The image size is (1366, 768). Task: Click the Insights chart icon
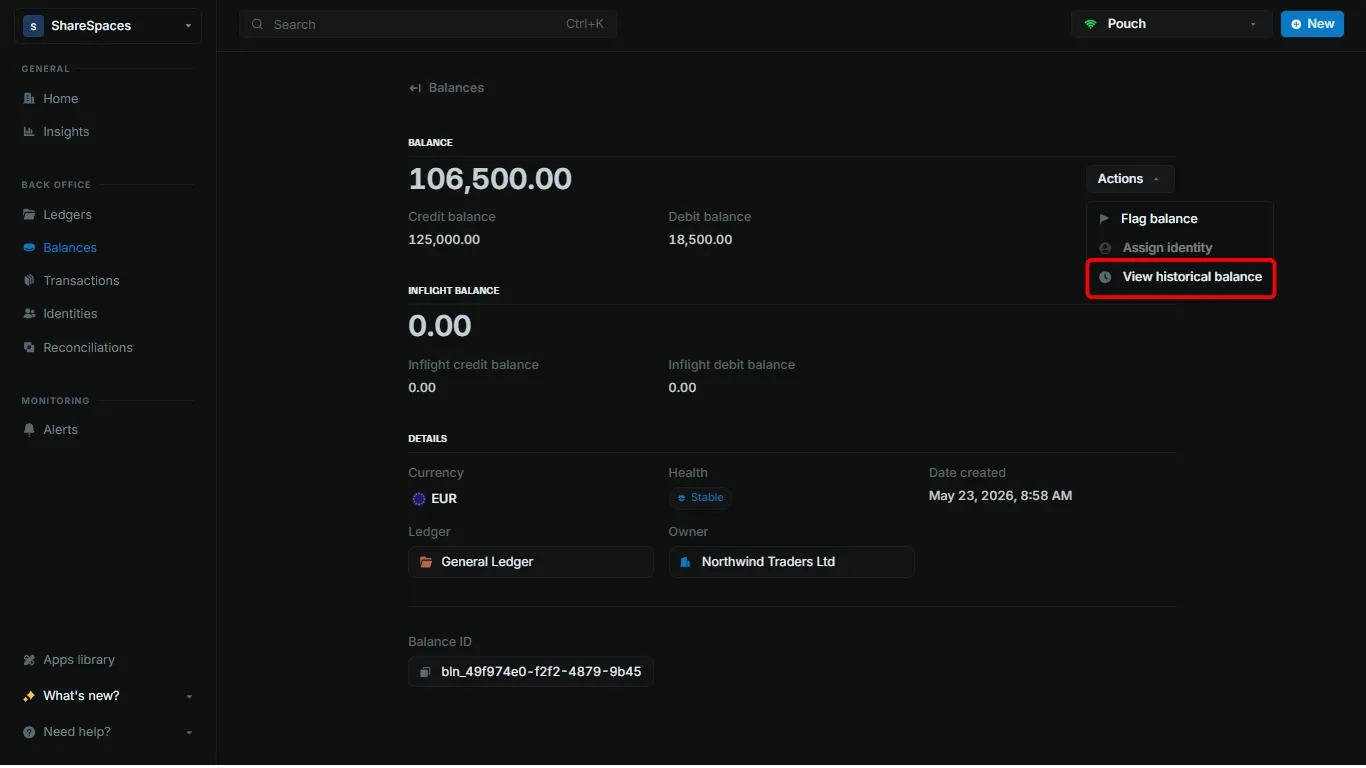pyautogui.click(x=29, y=132)
